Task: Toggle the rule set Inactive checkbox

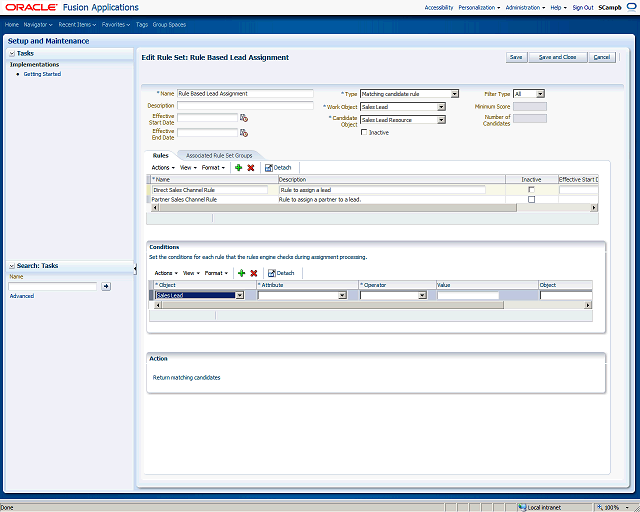Action: [364, 132]
